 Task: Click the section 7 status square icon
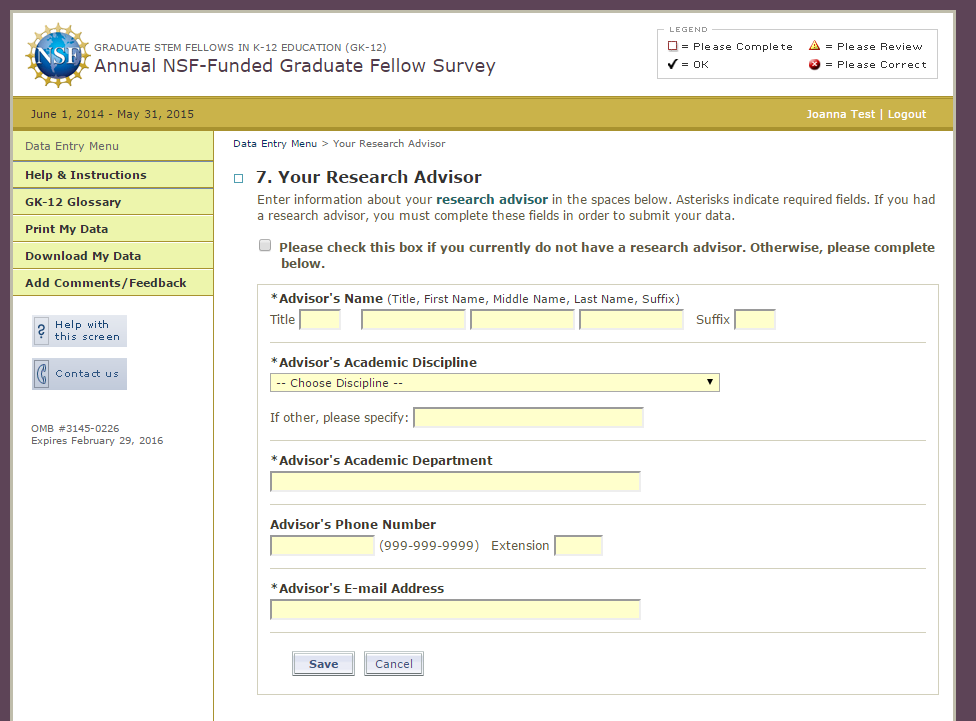tap(239, 179)
